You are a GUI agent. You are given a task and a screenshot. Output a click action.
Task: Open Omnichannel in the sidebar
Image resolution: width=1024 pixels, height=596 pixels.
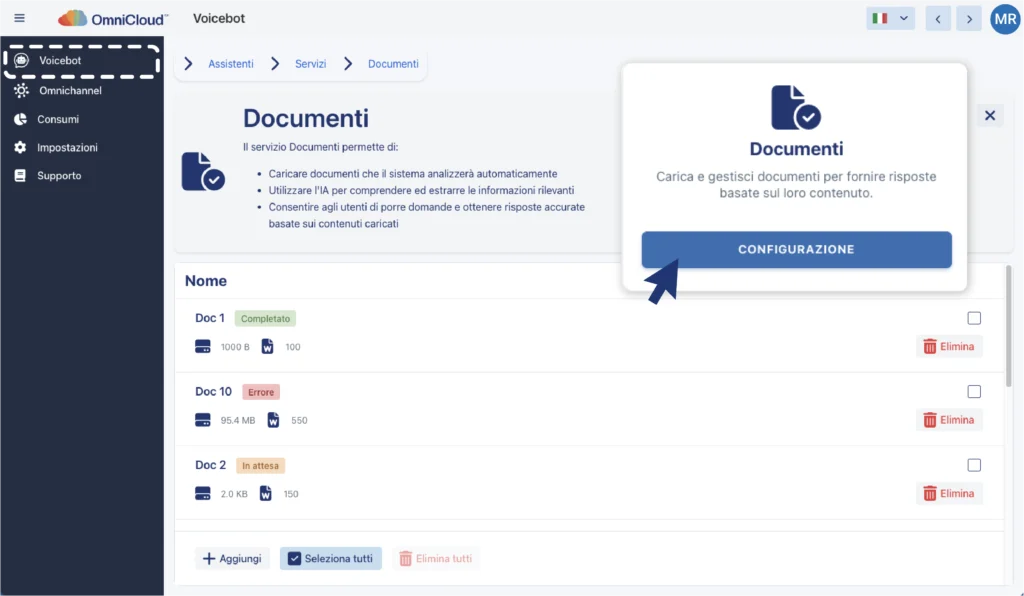[69, 91]
